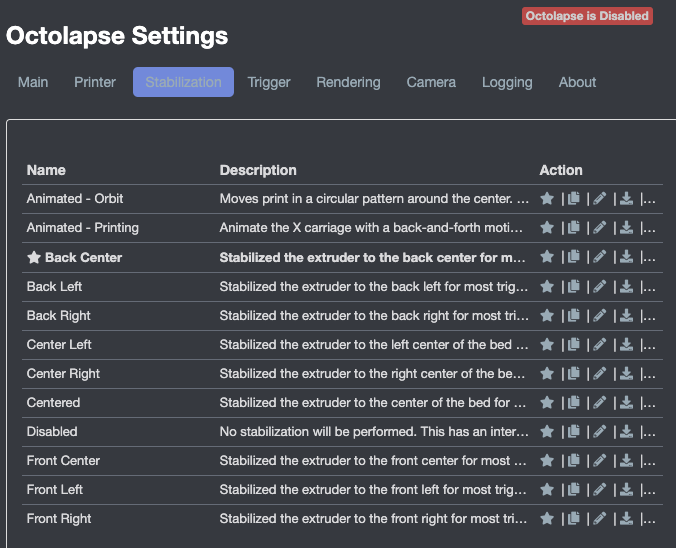The height and width of the screenshot is (548, 676).
Task: Click the Front Left profile name
Action: tap(55, 489)
